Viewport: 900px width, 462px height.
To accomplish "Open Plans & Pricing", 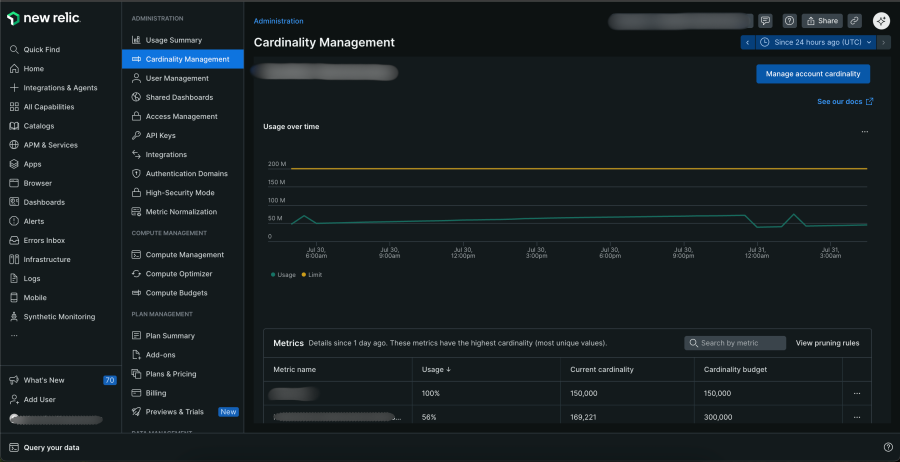I will pos(164,374).
